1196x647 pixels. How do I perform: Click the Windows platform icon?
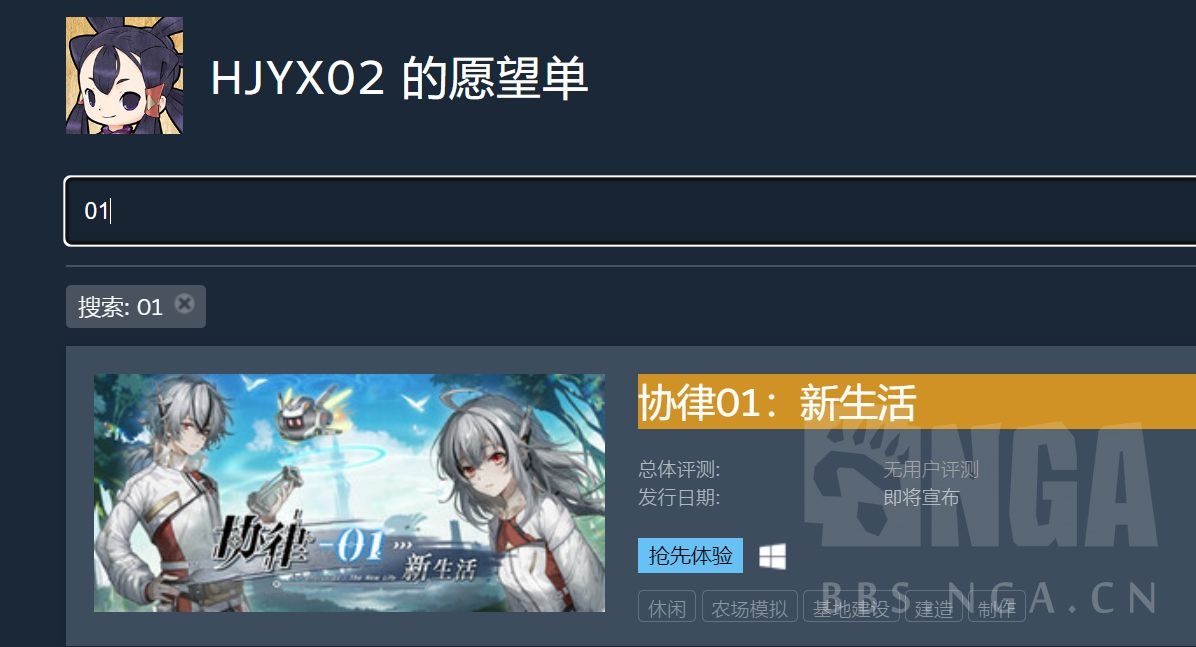point(772,556)
